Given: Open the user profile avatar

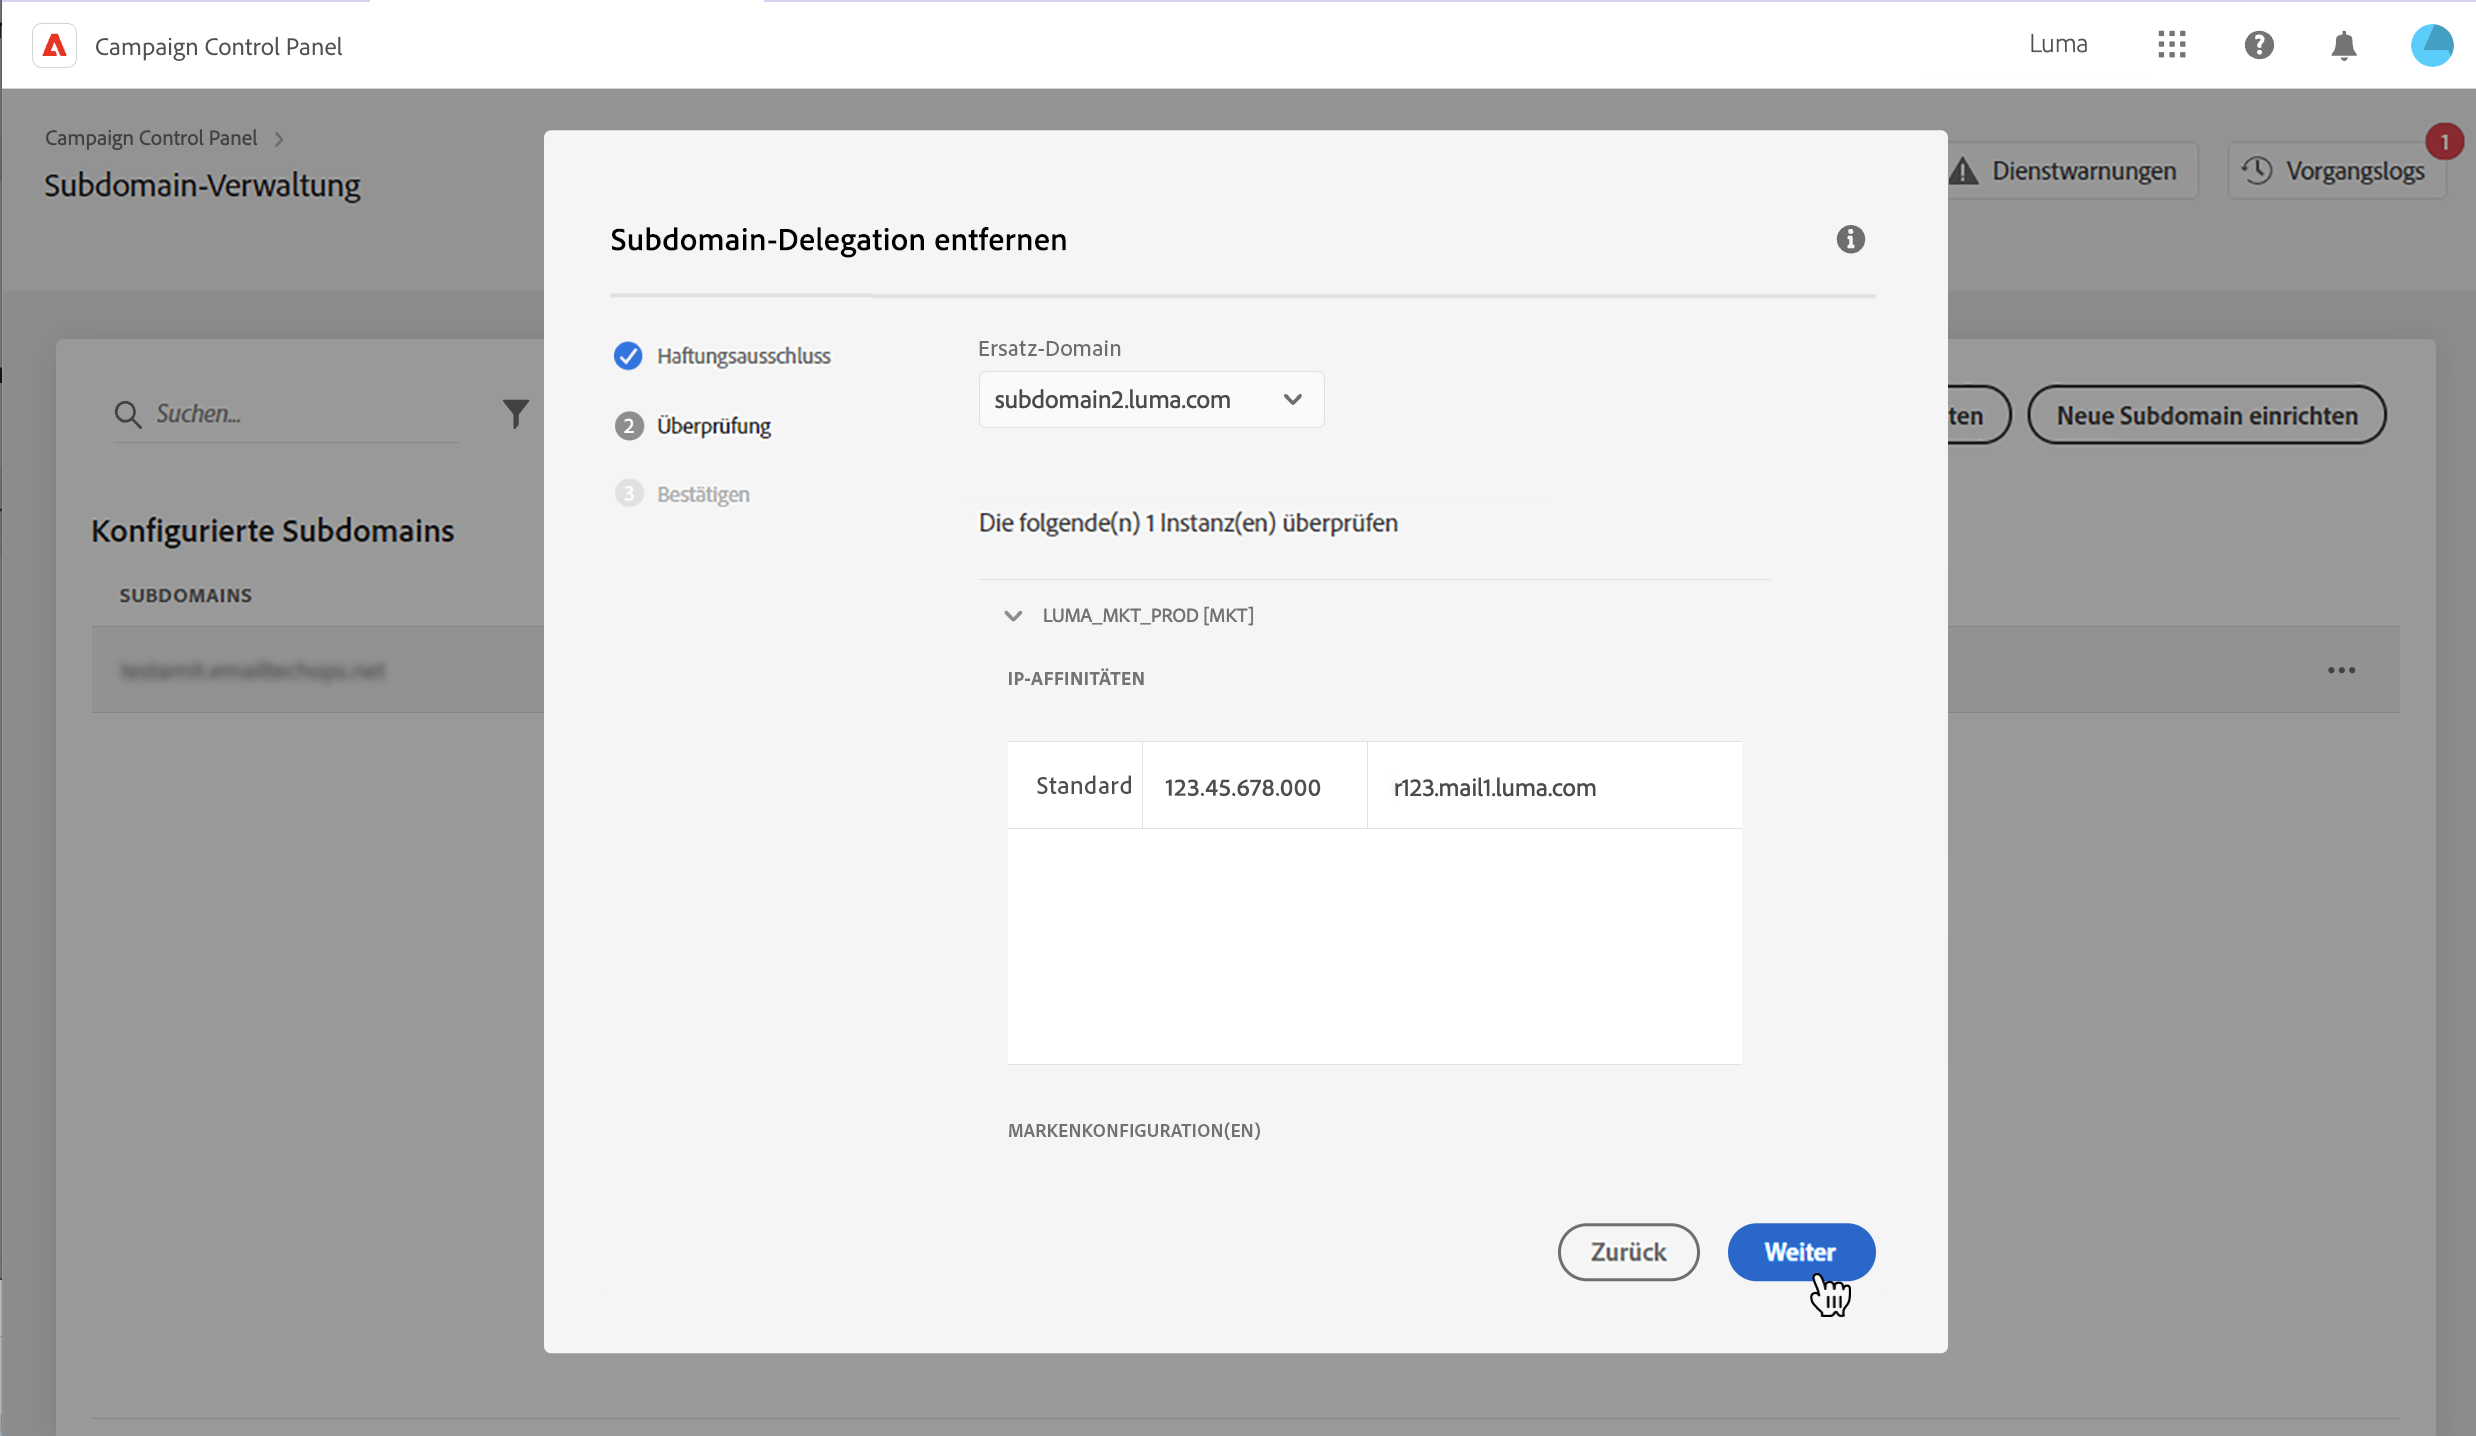Looking at the screenshot, I should [x=2431, y=46].
